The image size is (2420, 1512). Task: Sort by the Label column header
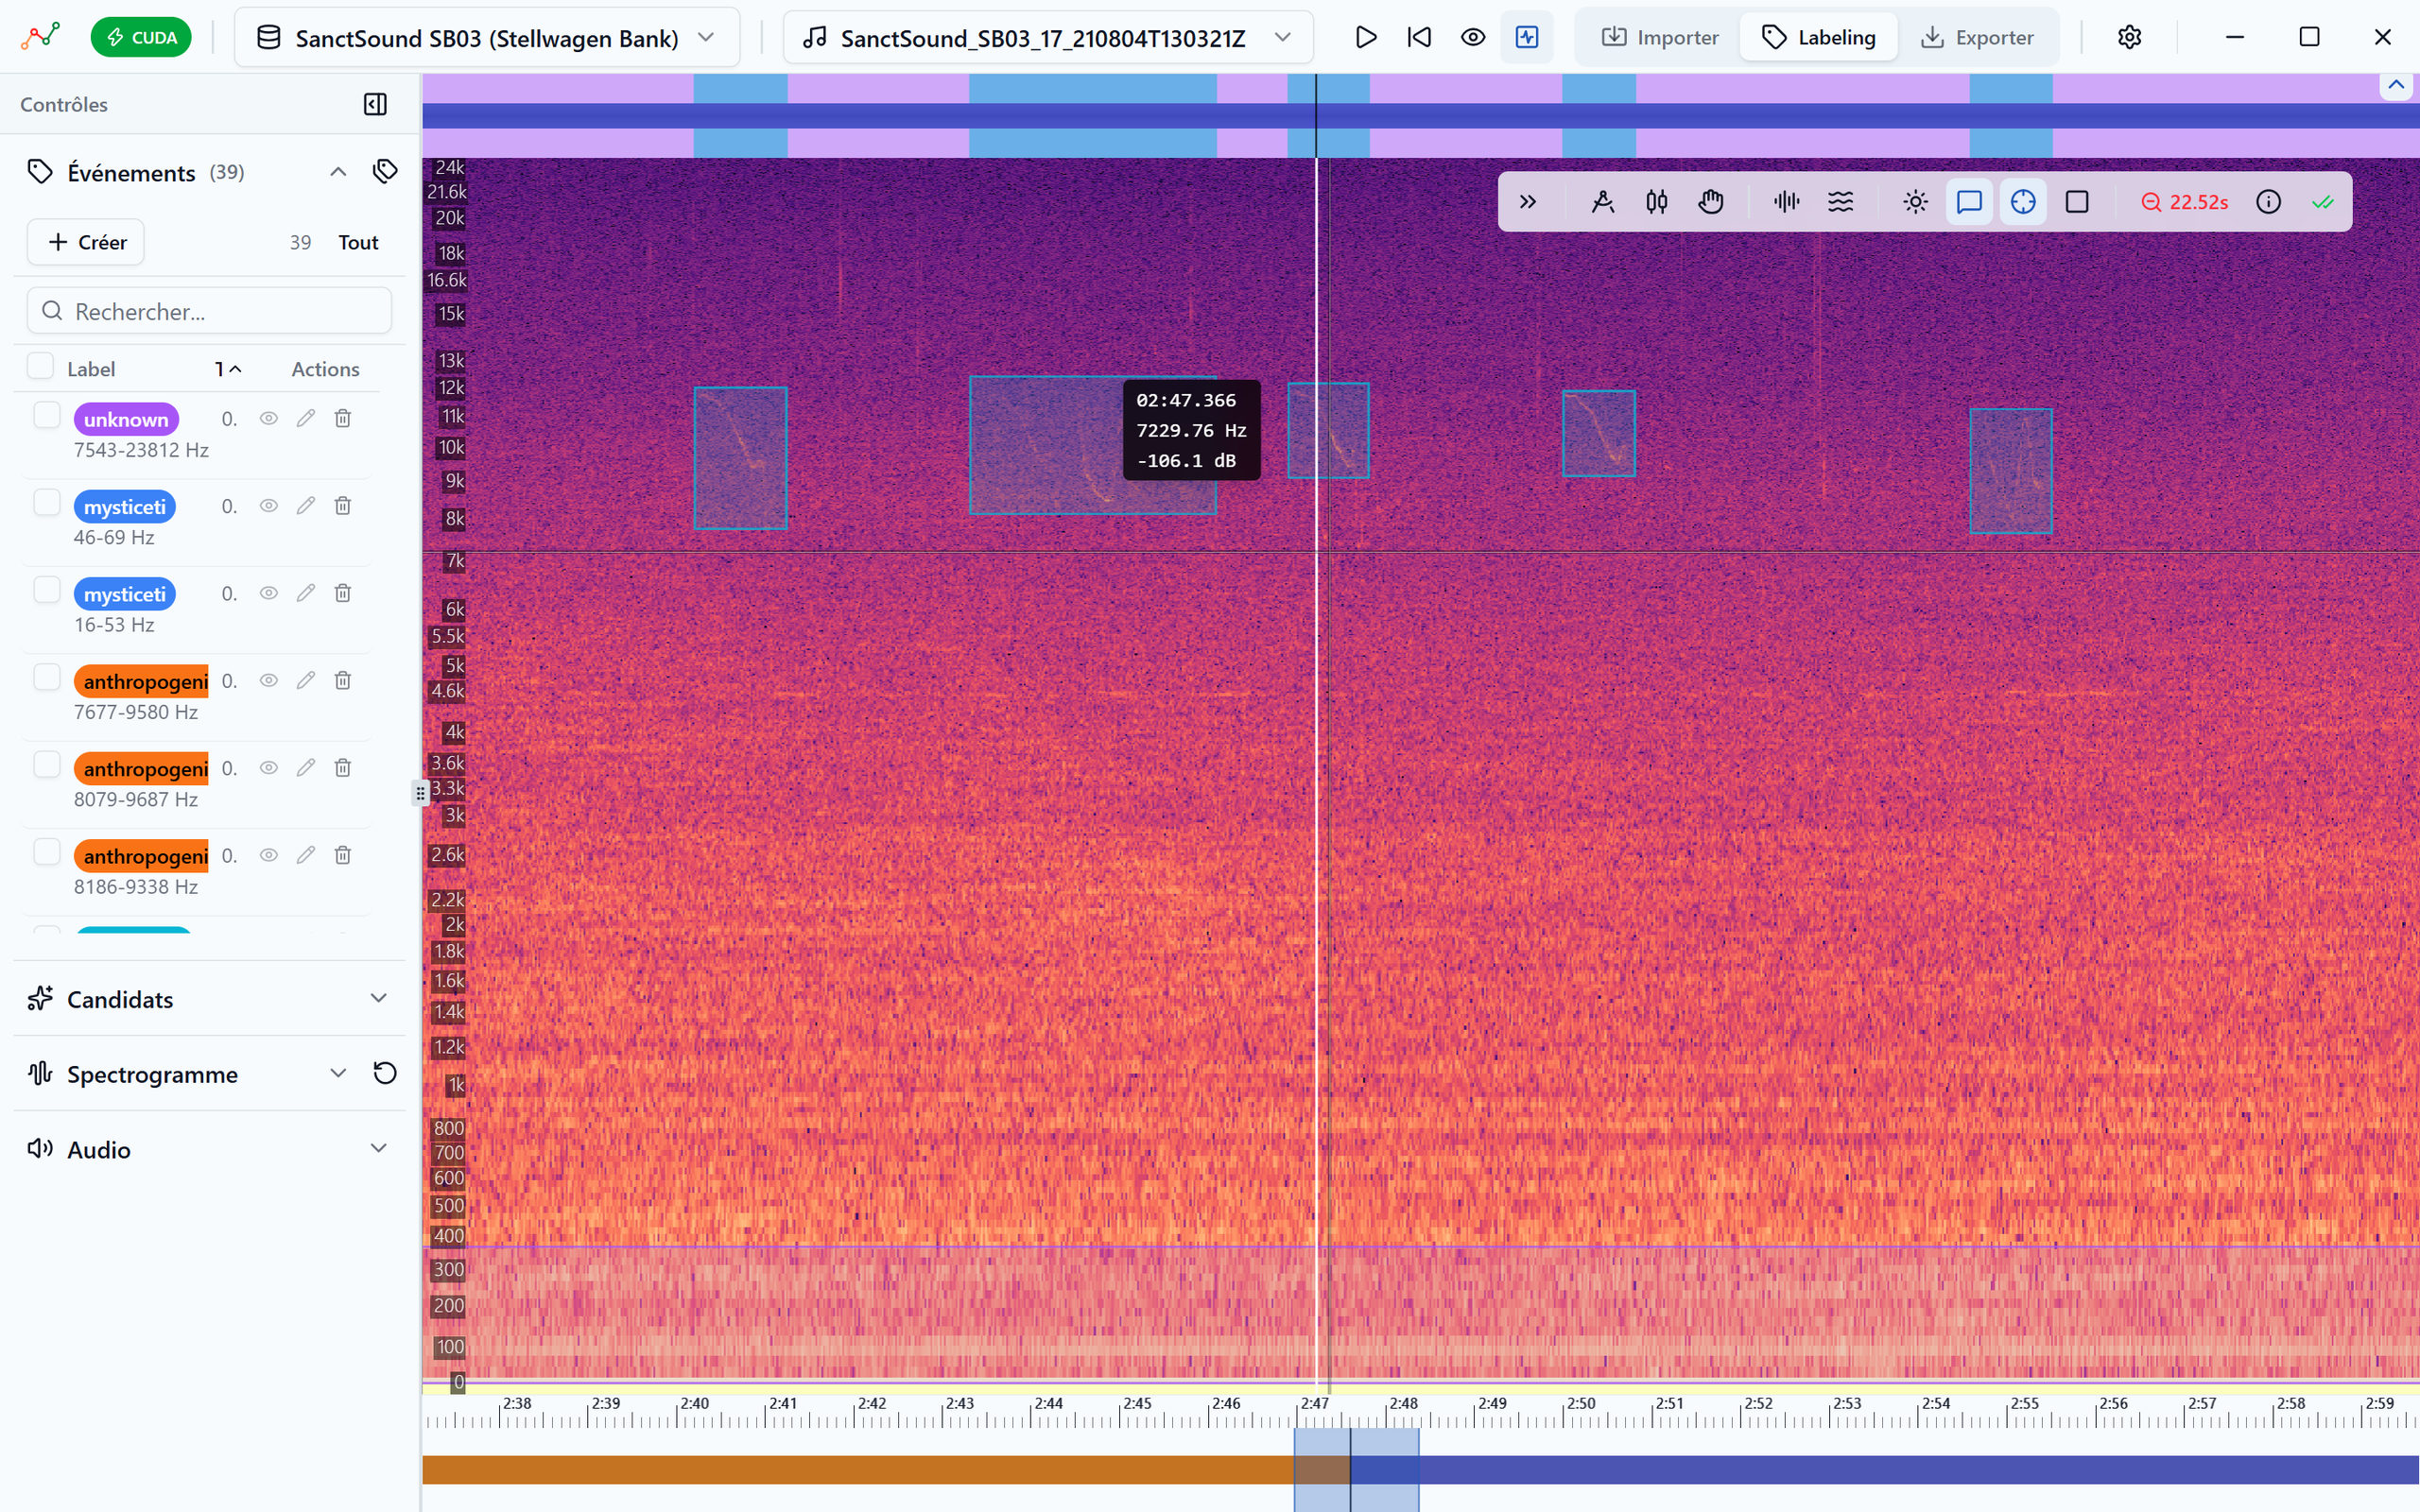(x=91, y=369)
